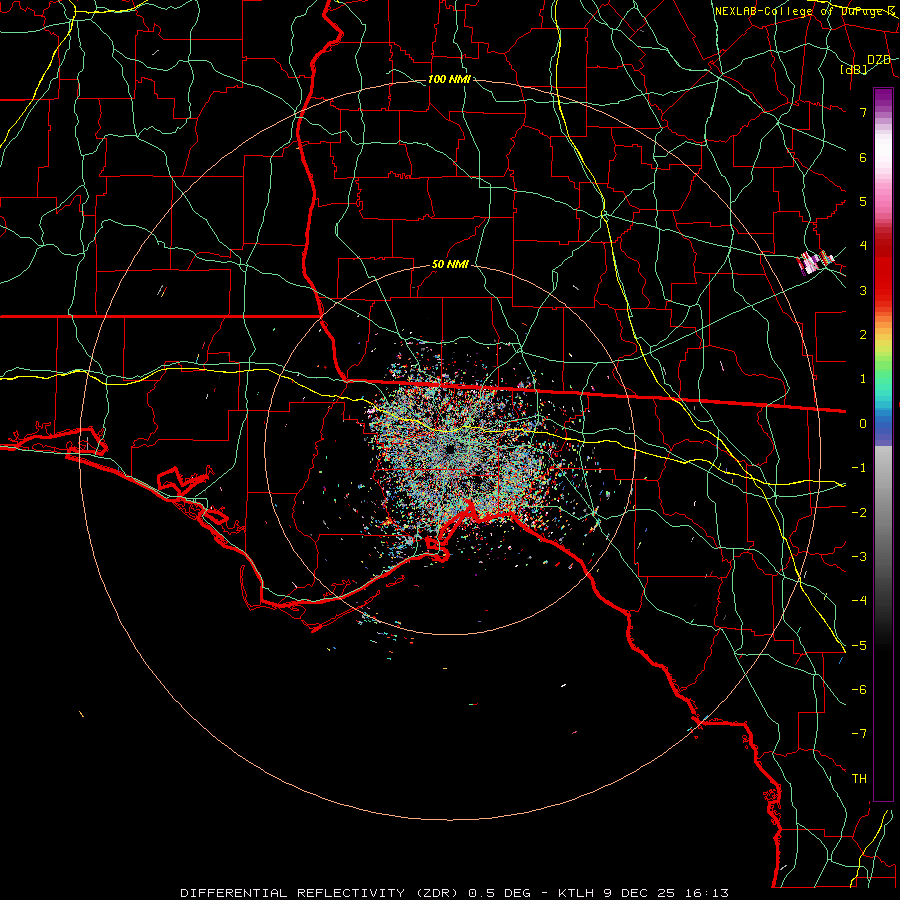This screenshot has width=900, height=900.
Task: Click the '100 NMI' range ring label
Action: coord(449,79)
